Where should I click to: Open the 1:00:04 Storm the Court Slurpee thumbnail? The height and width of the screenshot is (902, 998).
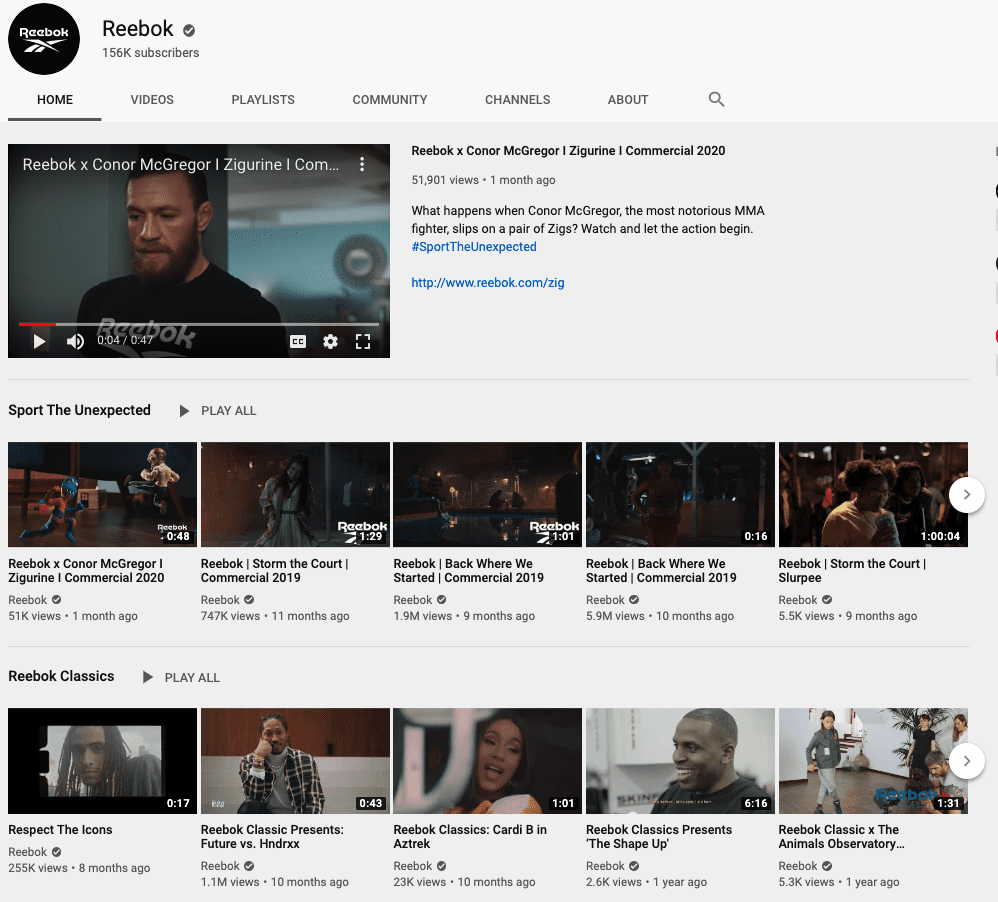[873, 495]
